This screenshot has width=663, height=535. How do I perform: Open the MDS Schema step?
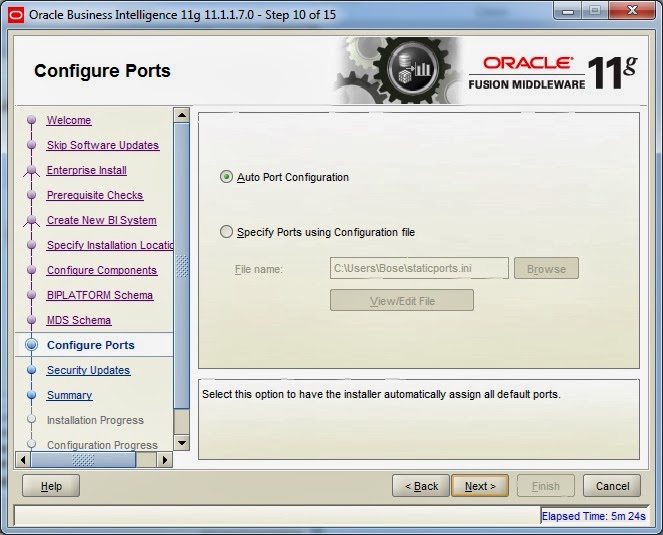pyautogui.click(x=79, y=320)
